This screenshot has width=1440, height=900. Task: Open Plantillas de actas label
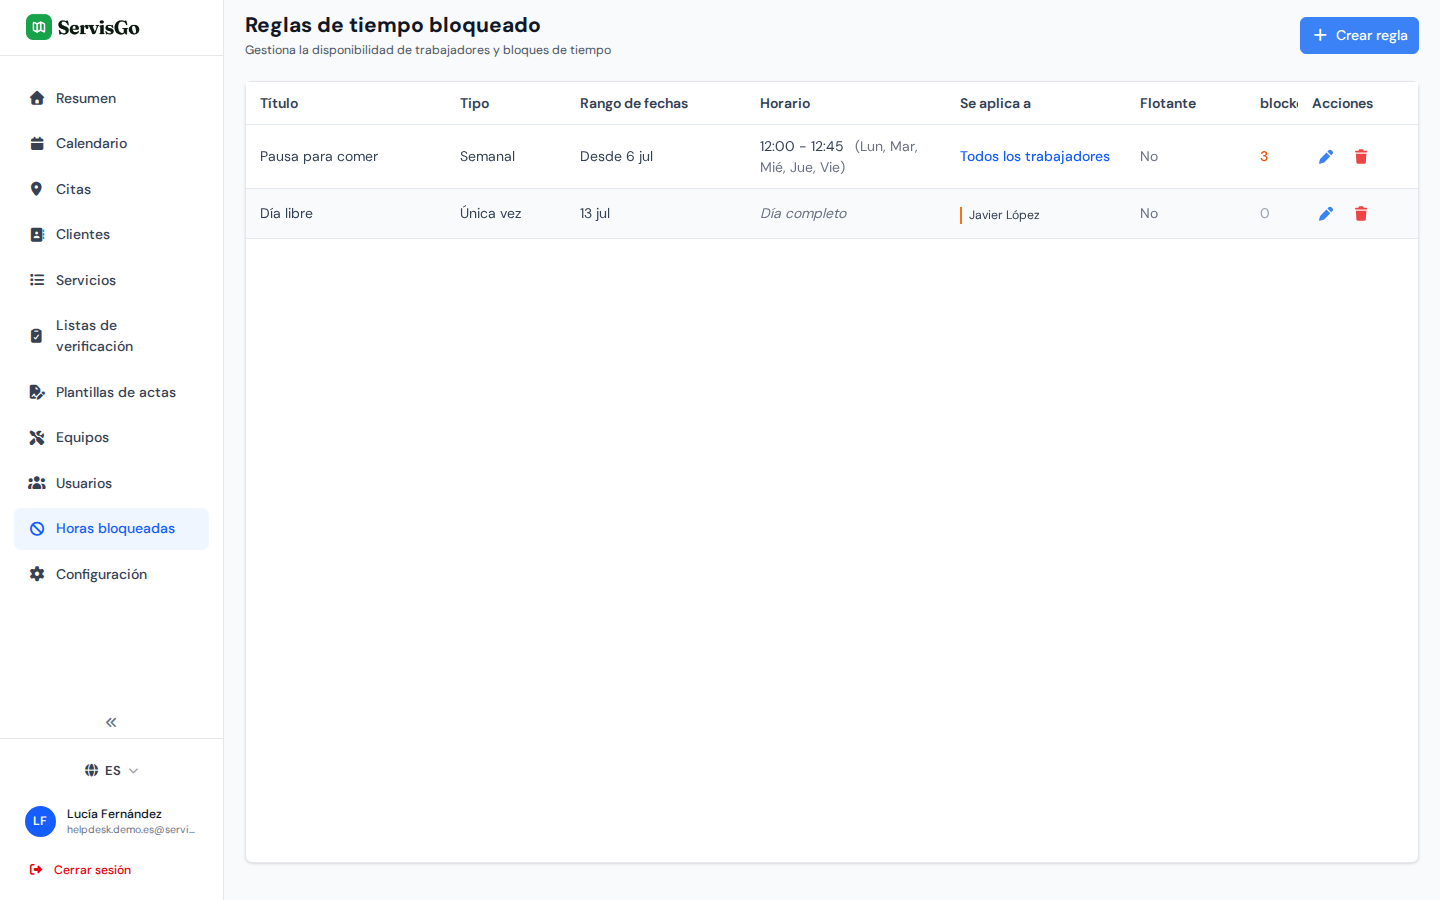tap(116, 392)
